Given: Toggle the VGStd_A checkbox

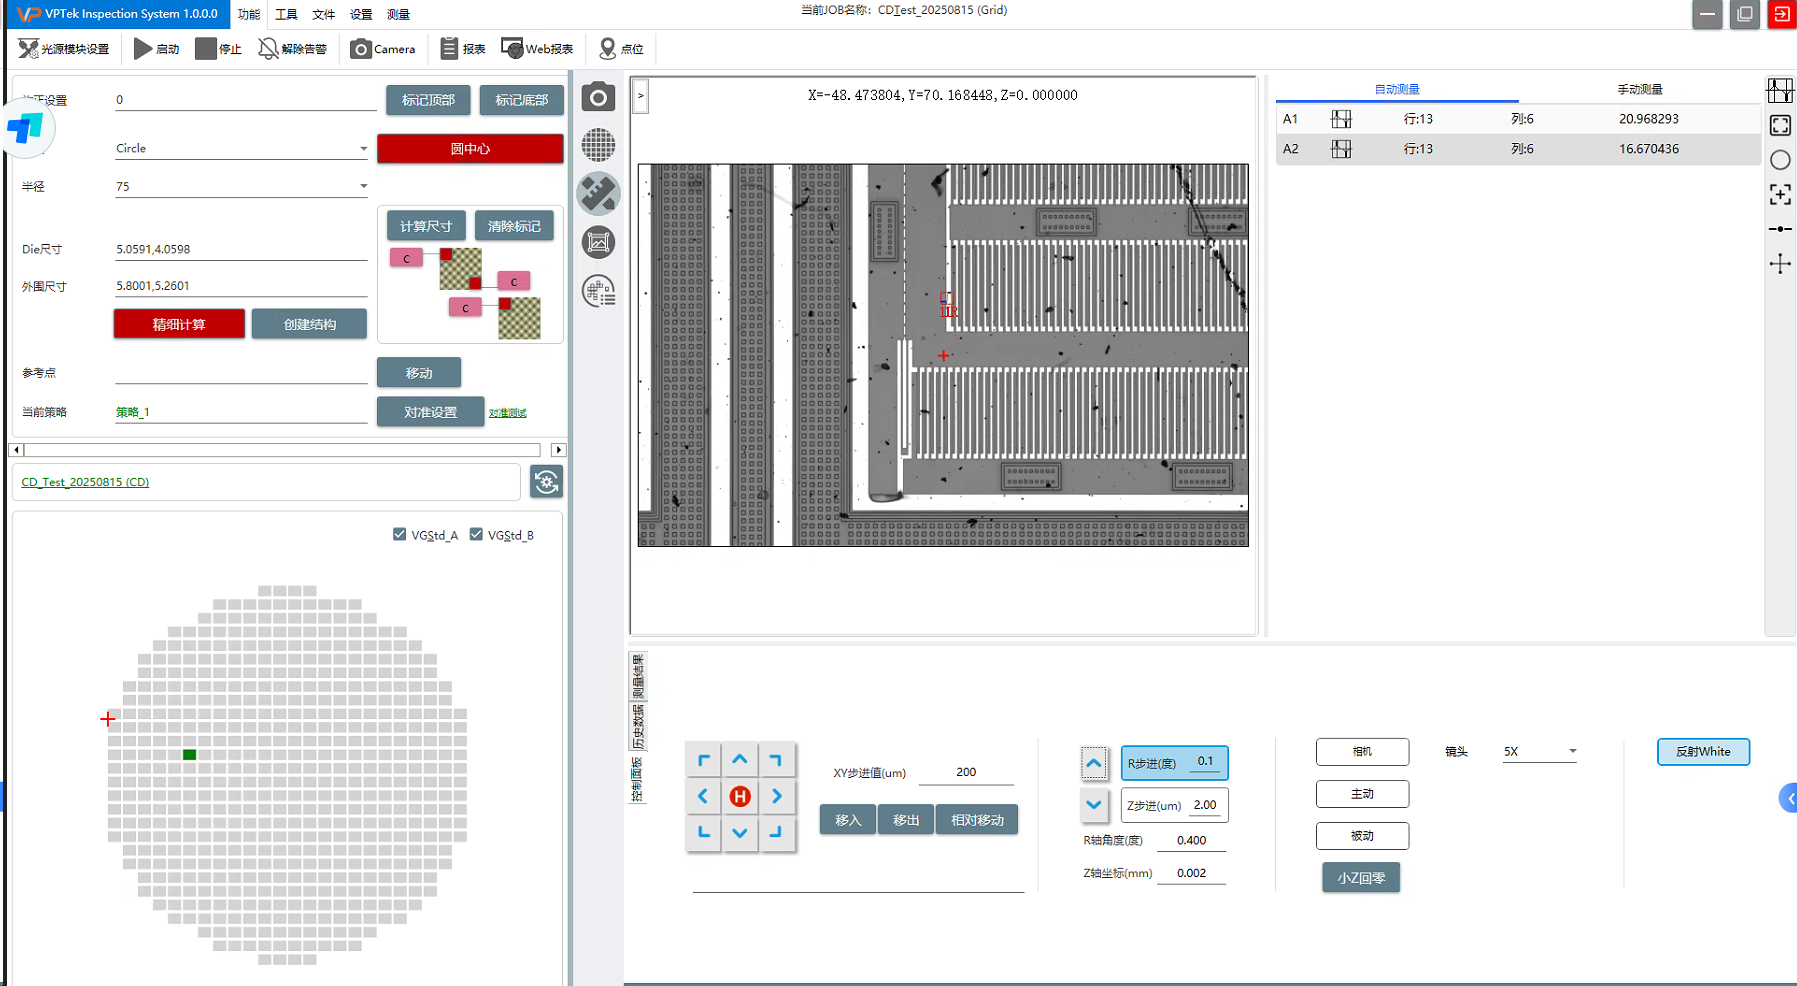Looking at the screenshot, I should click(400, 535).
